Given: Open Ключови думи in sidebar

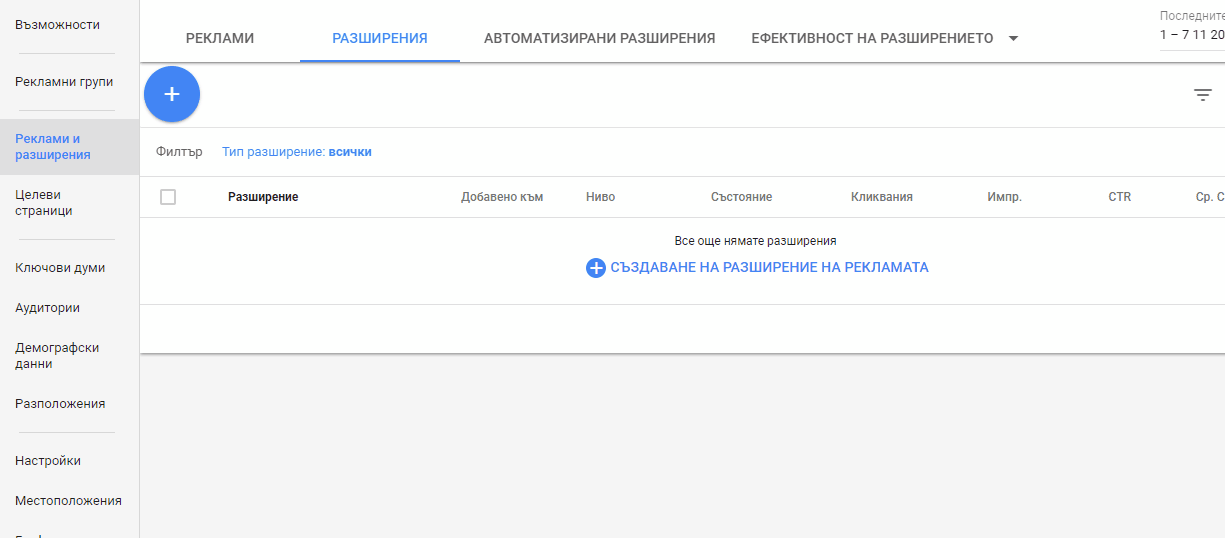Looking at the screenshot, I should [60, 268].
